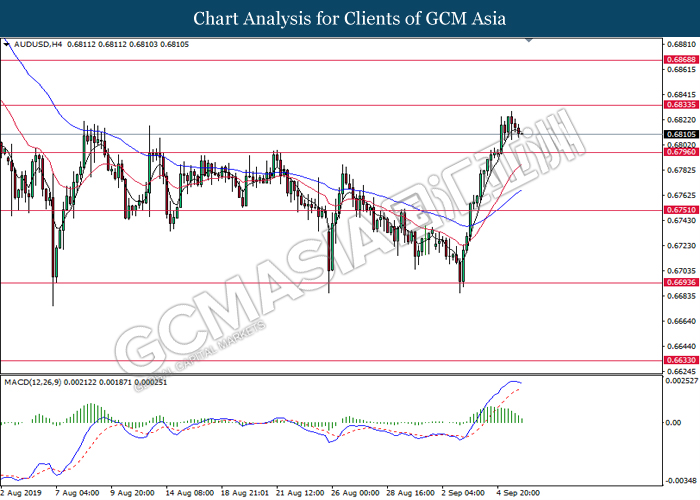Click the red 0.67960 price level tag
Screen dimensions: 700x500
(x=681, y=152)
